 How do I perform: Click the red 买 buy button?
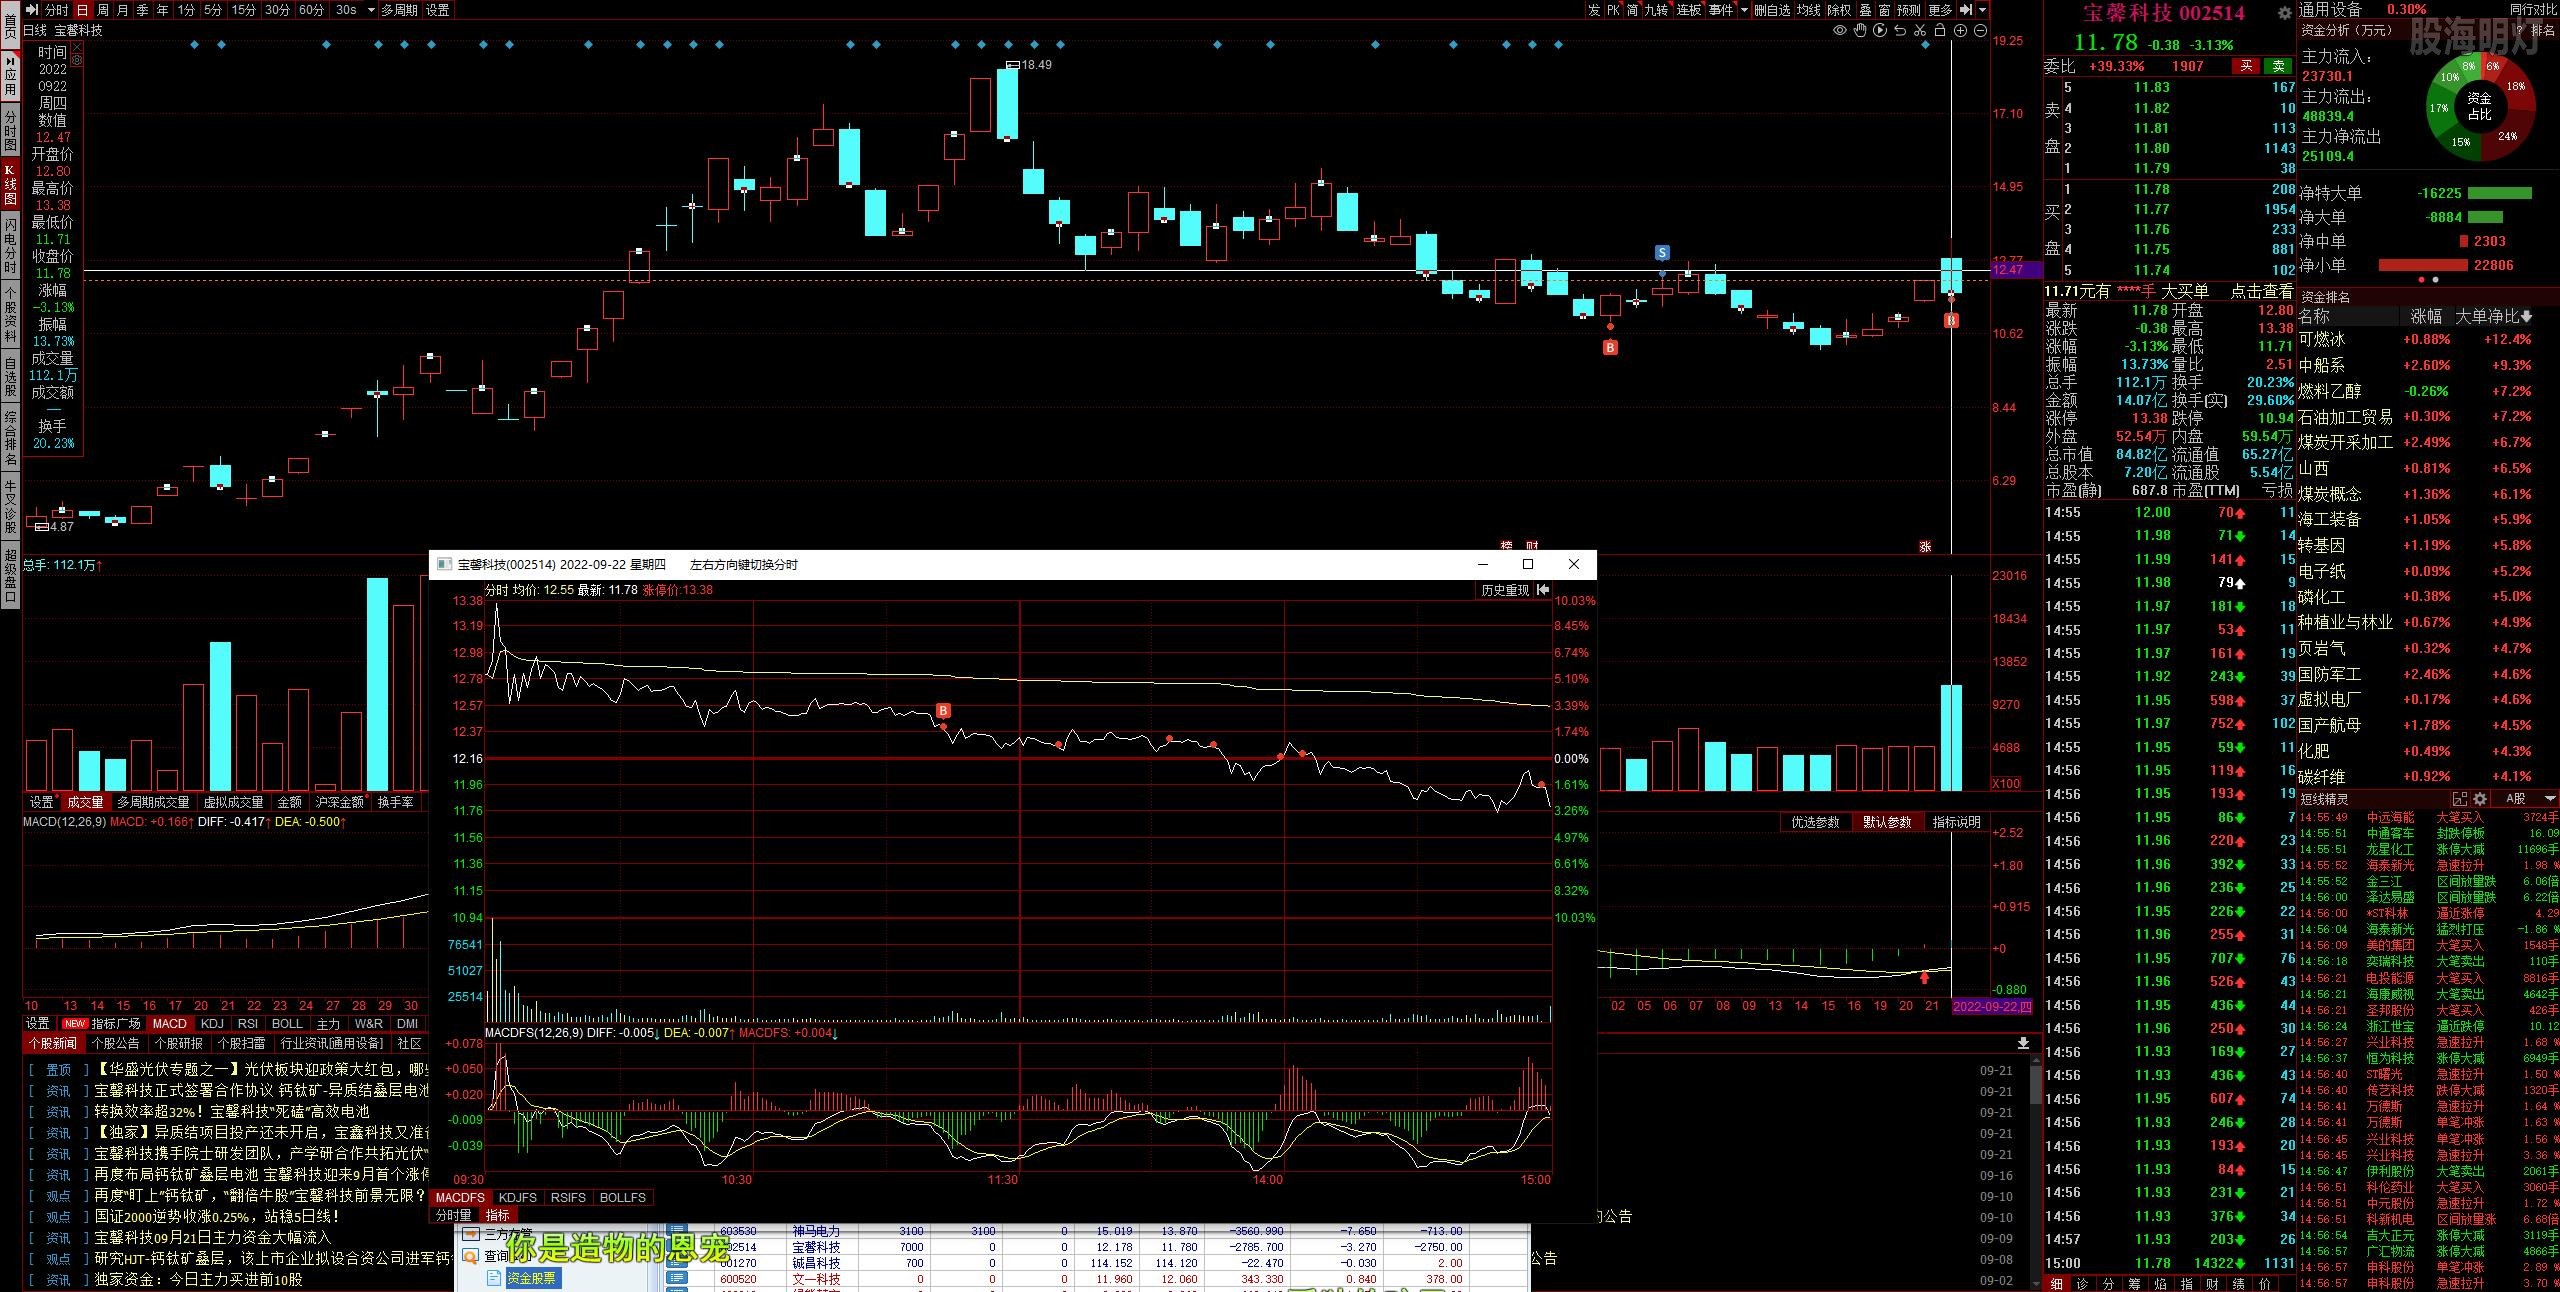2246,66
